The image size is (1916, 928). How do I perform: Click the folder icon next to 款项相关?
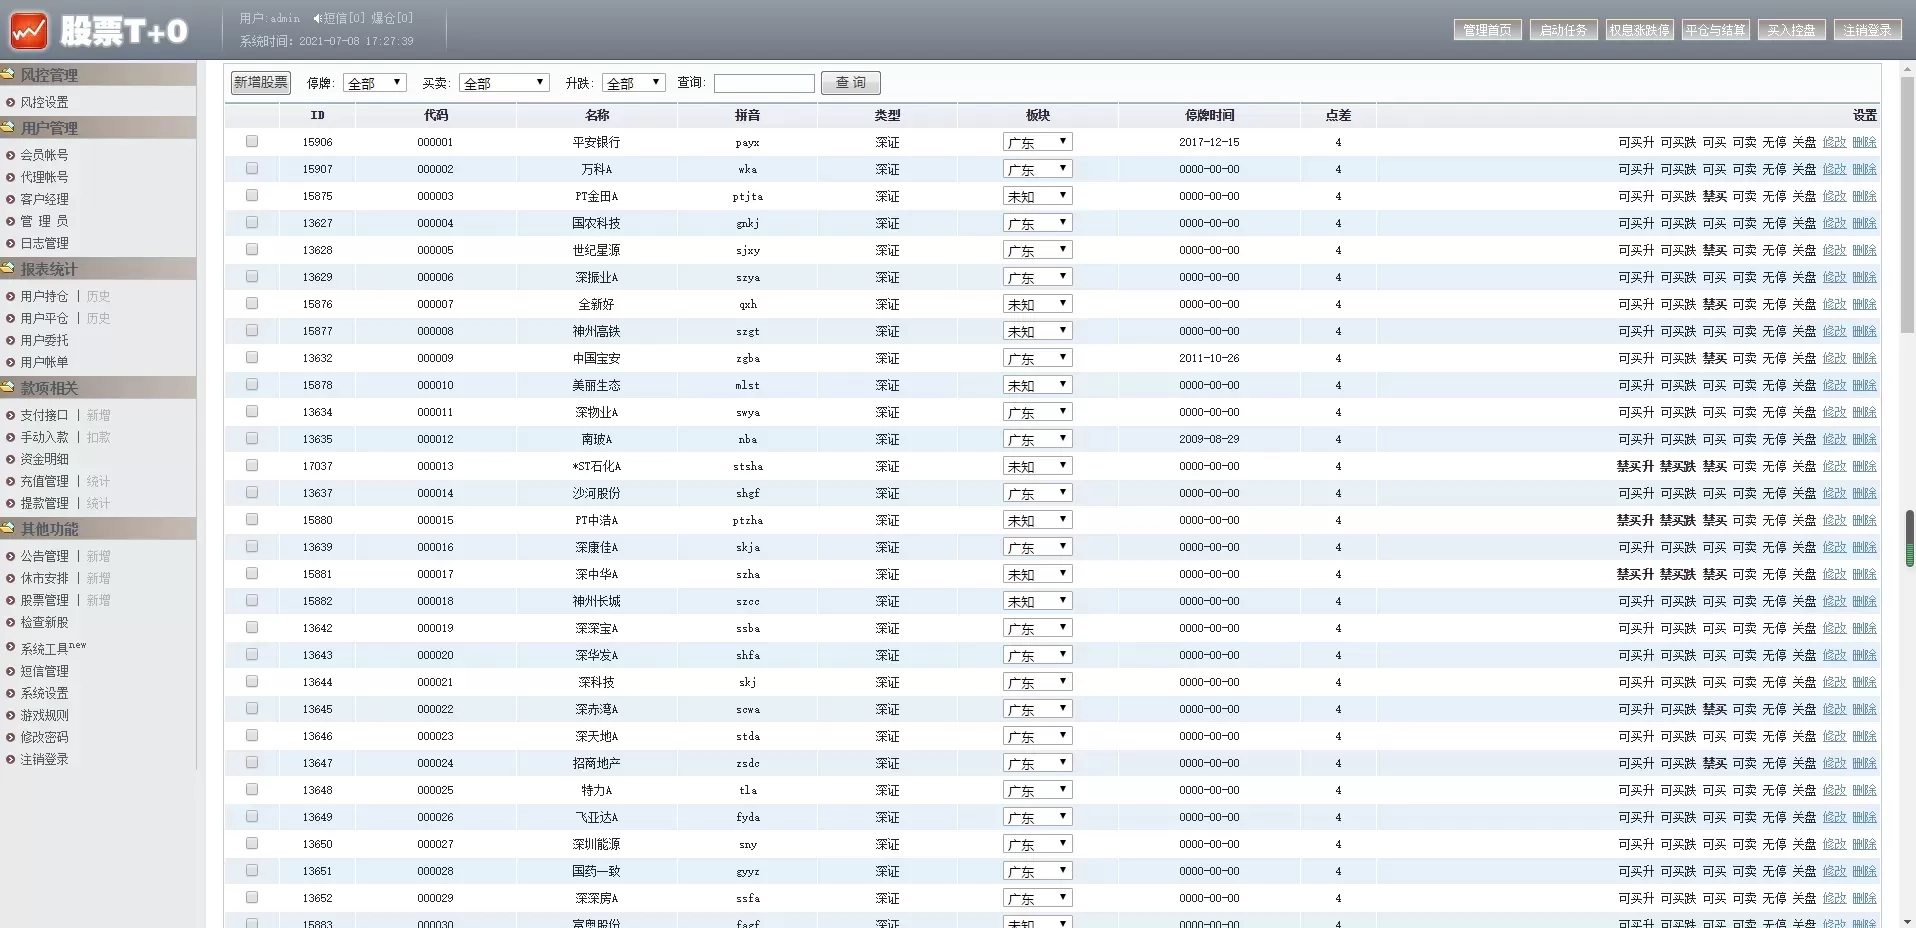pyautogui.click(x=8, y=387)
